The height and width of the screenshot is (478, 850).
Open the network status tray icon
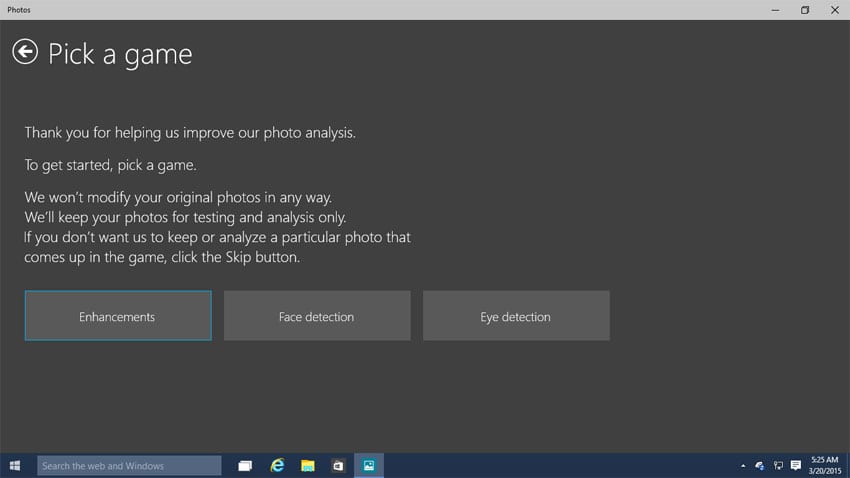pyautogui.click(x=778, y=466)
